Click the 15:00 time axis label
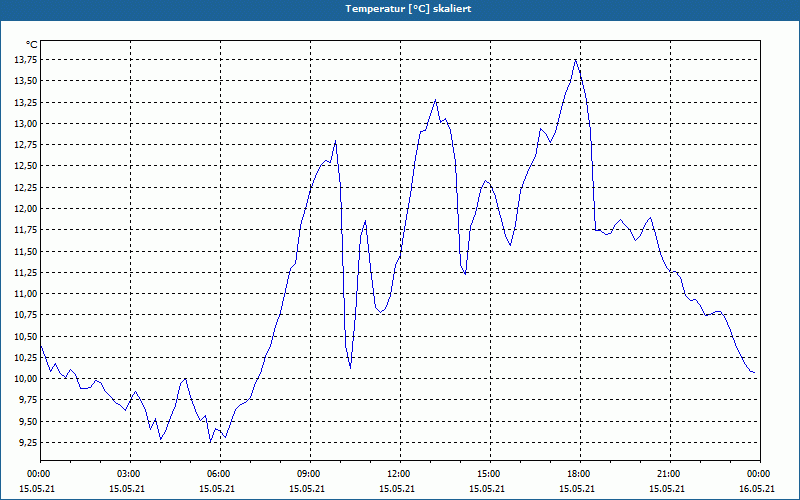Viewport: 800px width, 500px height. pos(487,474)
